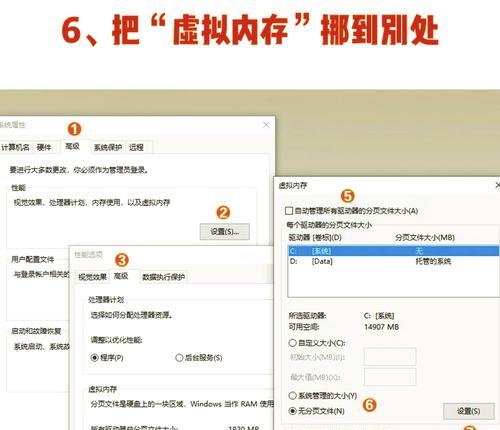Choose 后台服务 processor scheduling option

tap(179, 358)
